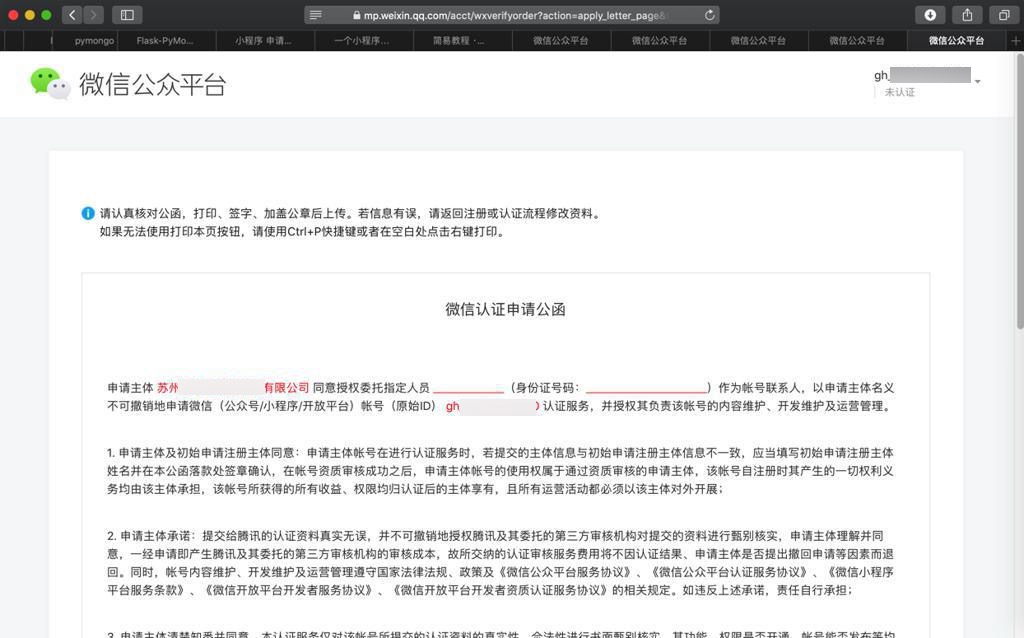Open Safari downloads list

coord(930,15)
